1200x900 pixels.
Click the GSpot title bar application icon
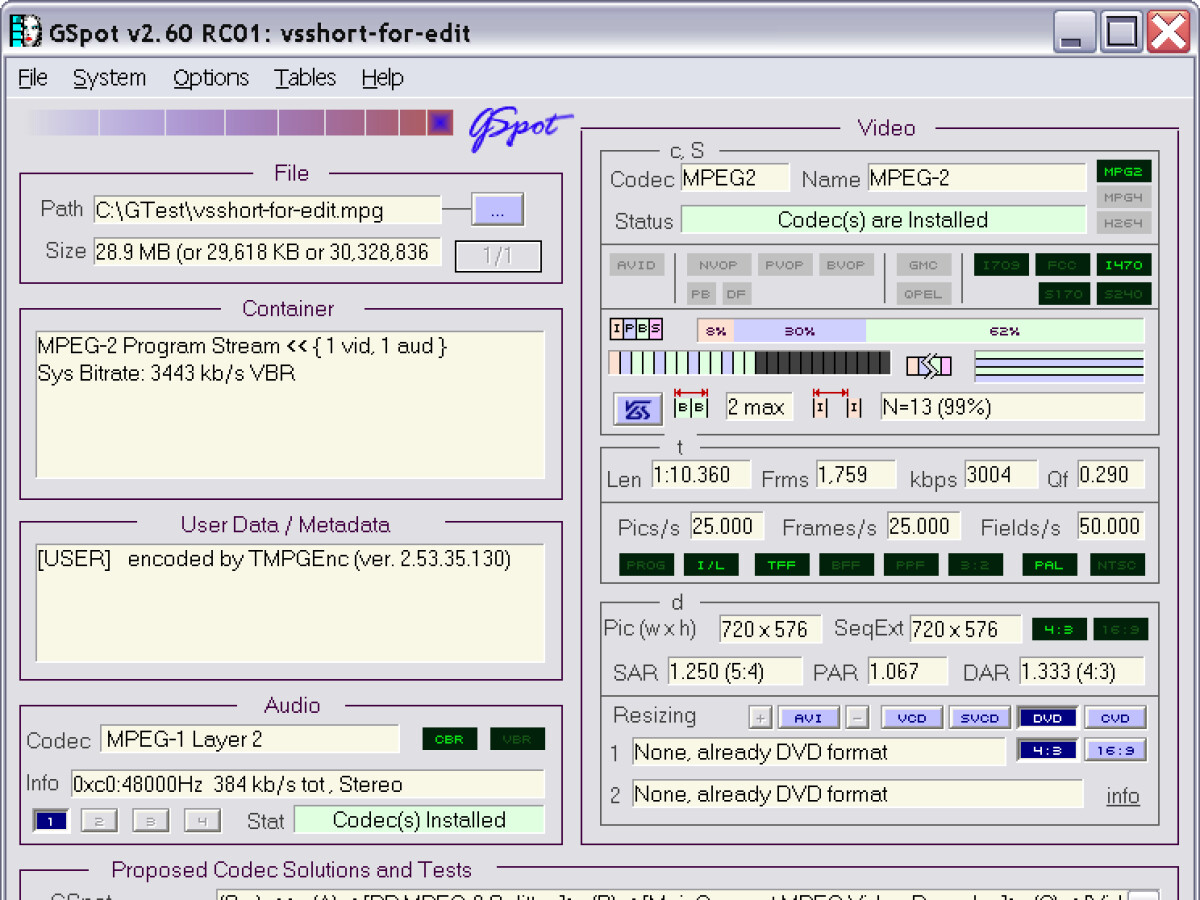26,31
